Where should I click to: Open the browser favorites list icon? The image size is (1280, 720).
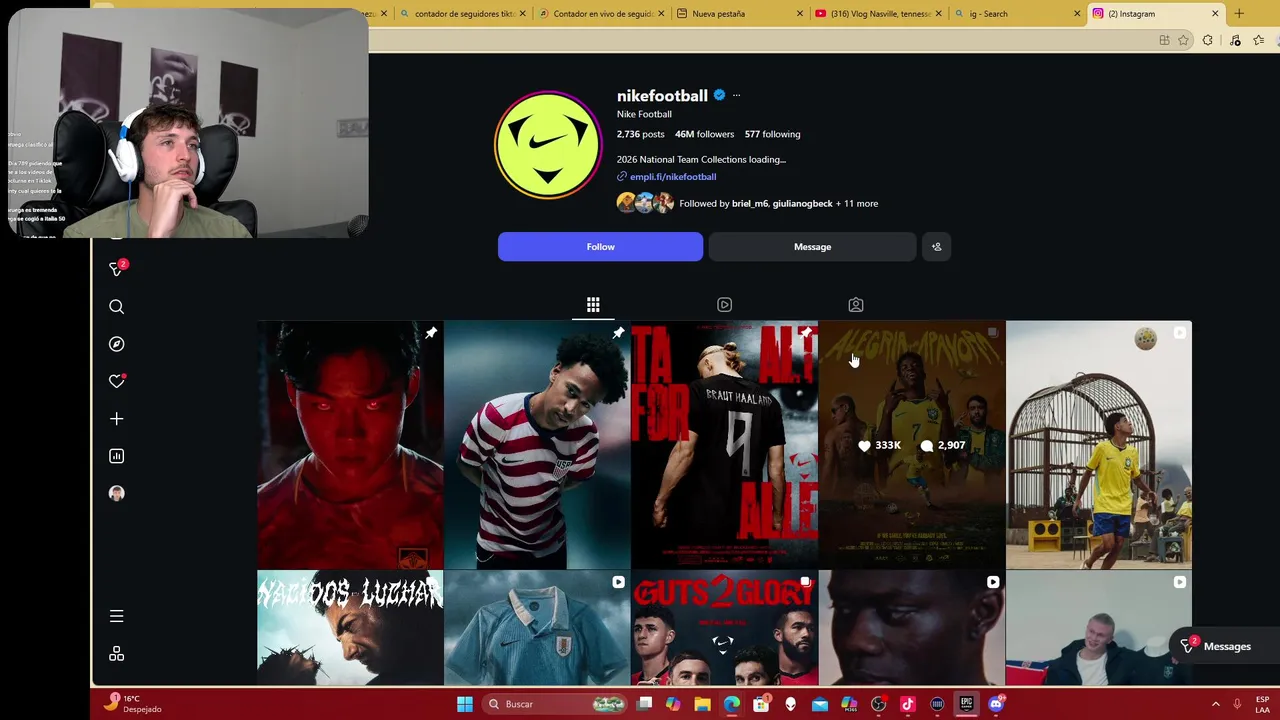[x=1258, y=40]
